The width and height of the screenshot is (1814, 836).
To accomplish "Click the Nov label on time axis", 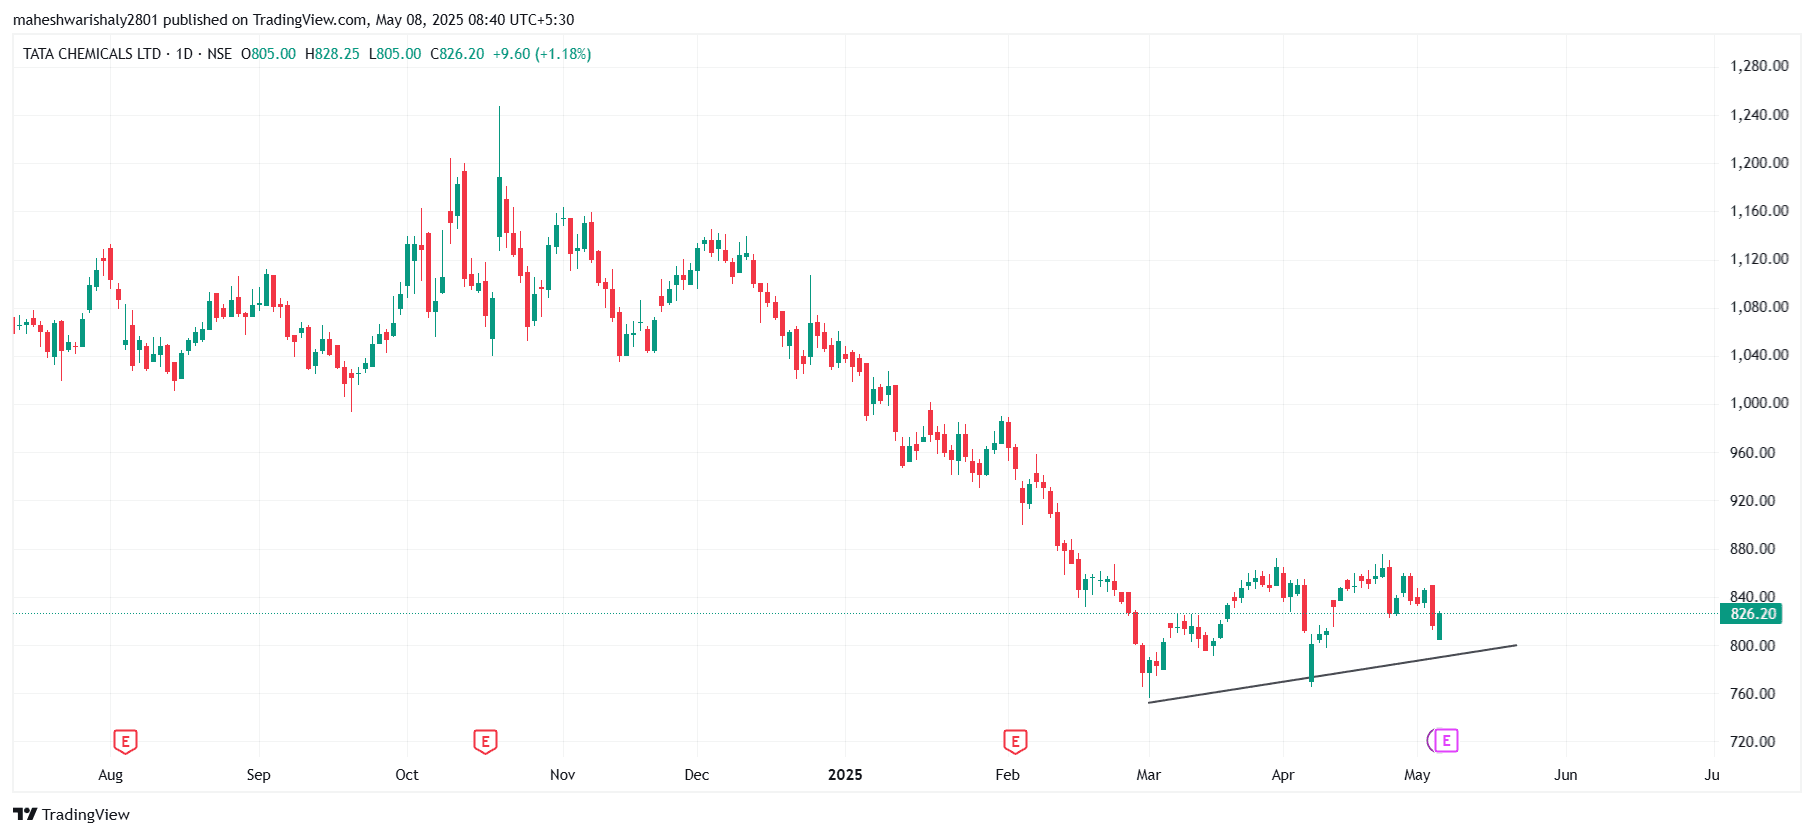I will pyautogui.click(x=563, y=775).
